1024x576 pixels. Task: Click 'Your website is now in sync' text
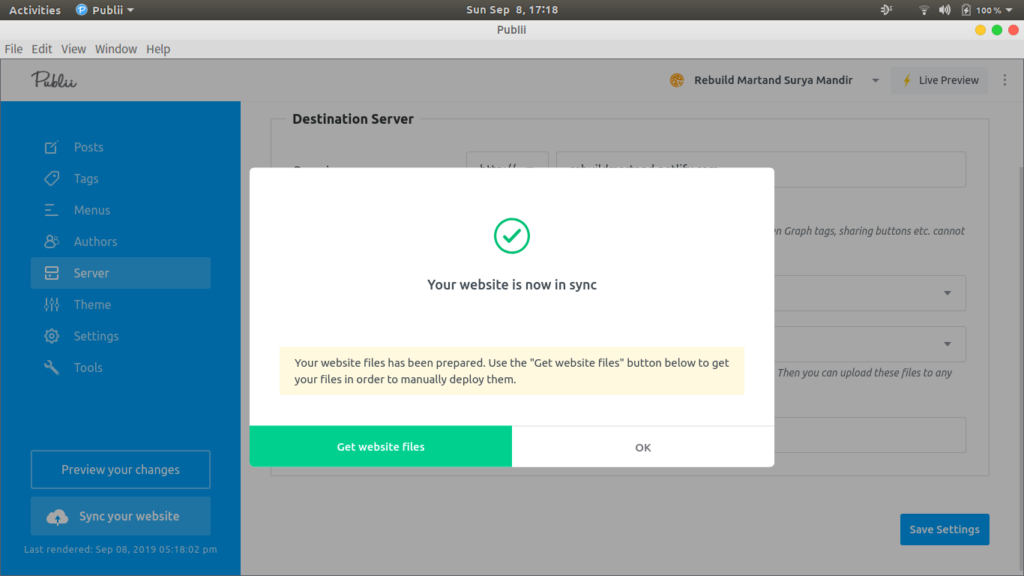coord(512,285)
